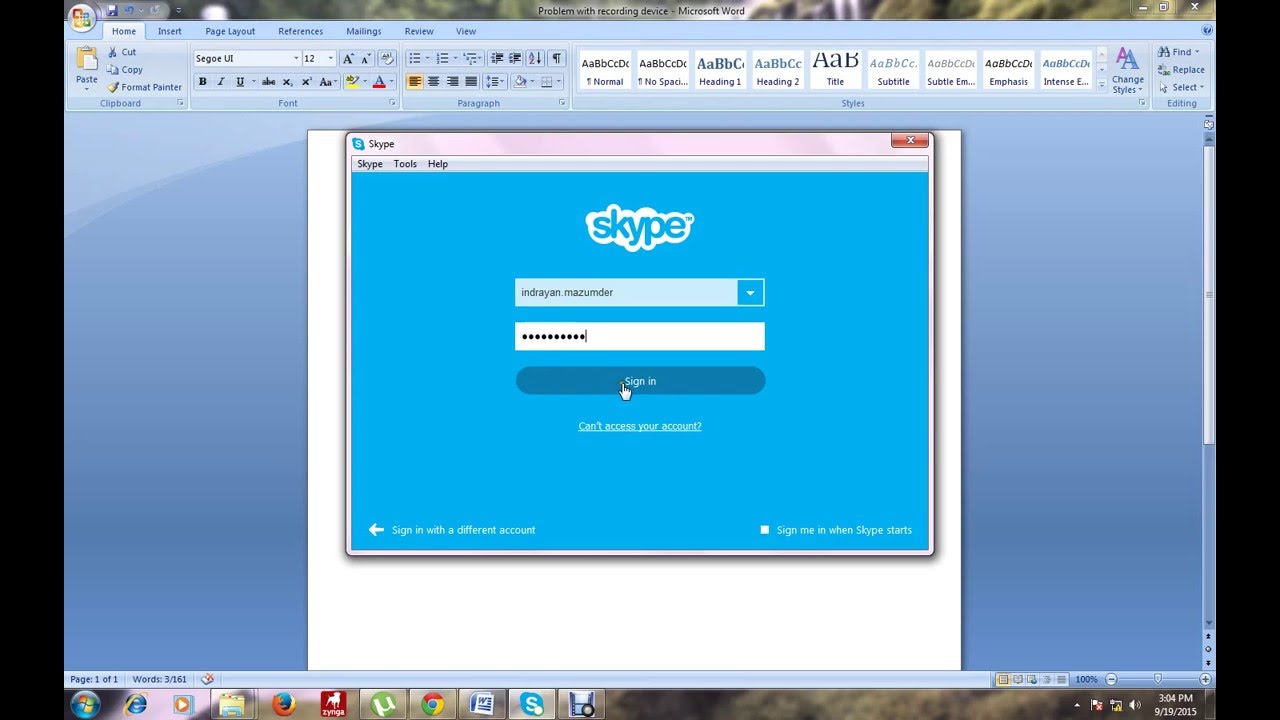The width and height of the screenshot is (1280, 720).
Task: Open the Line Spacing dropdown
Action: coord(494,82)
